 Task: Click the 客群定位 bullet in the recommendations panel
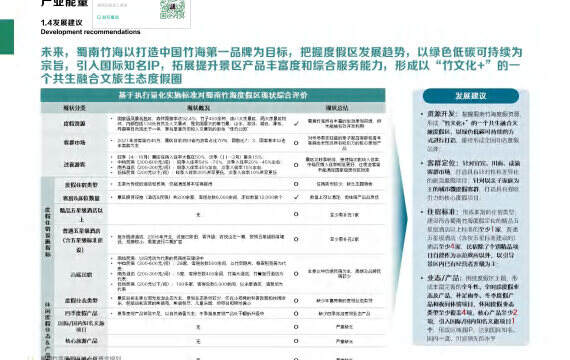click(441, 163)
